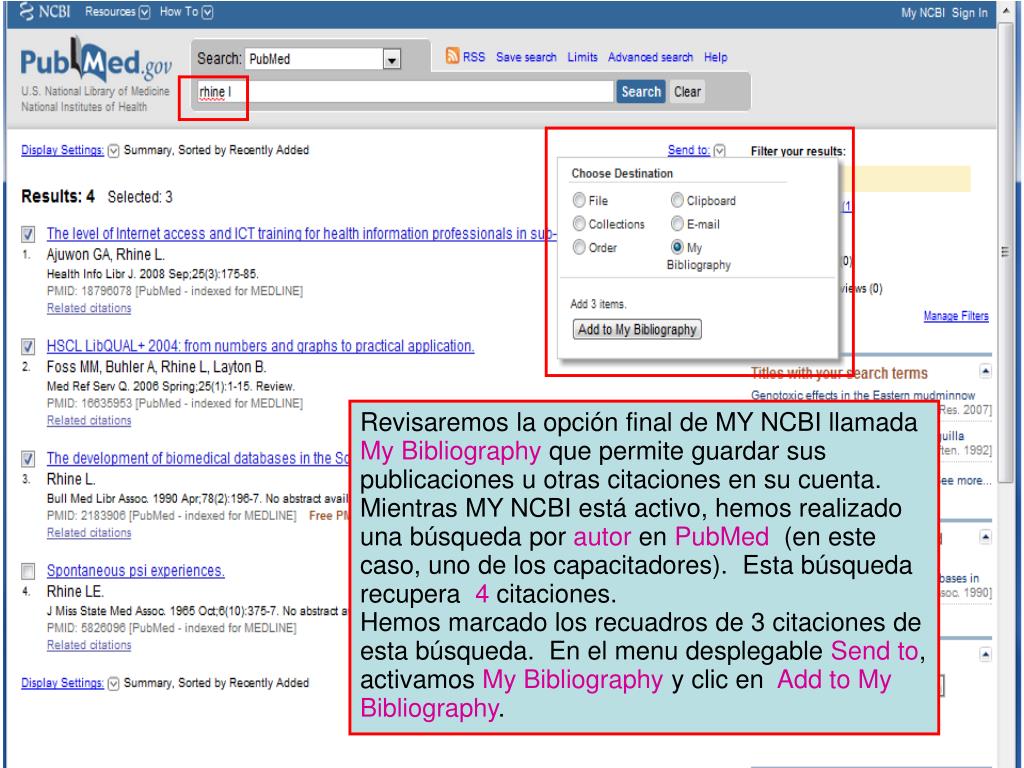Expand the bottom Display Settings arrow
Image resolution: width=1024 pixels, height=768 pixels.
point(114,684)
